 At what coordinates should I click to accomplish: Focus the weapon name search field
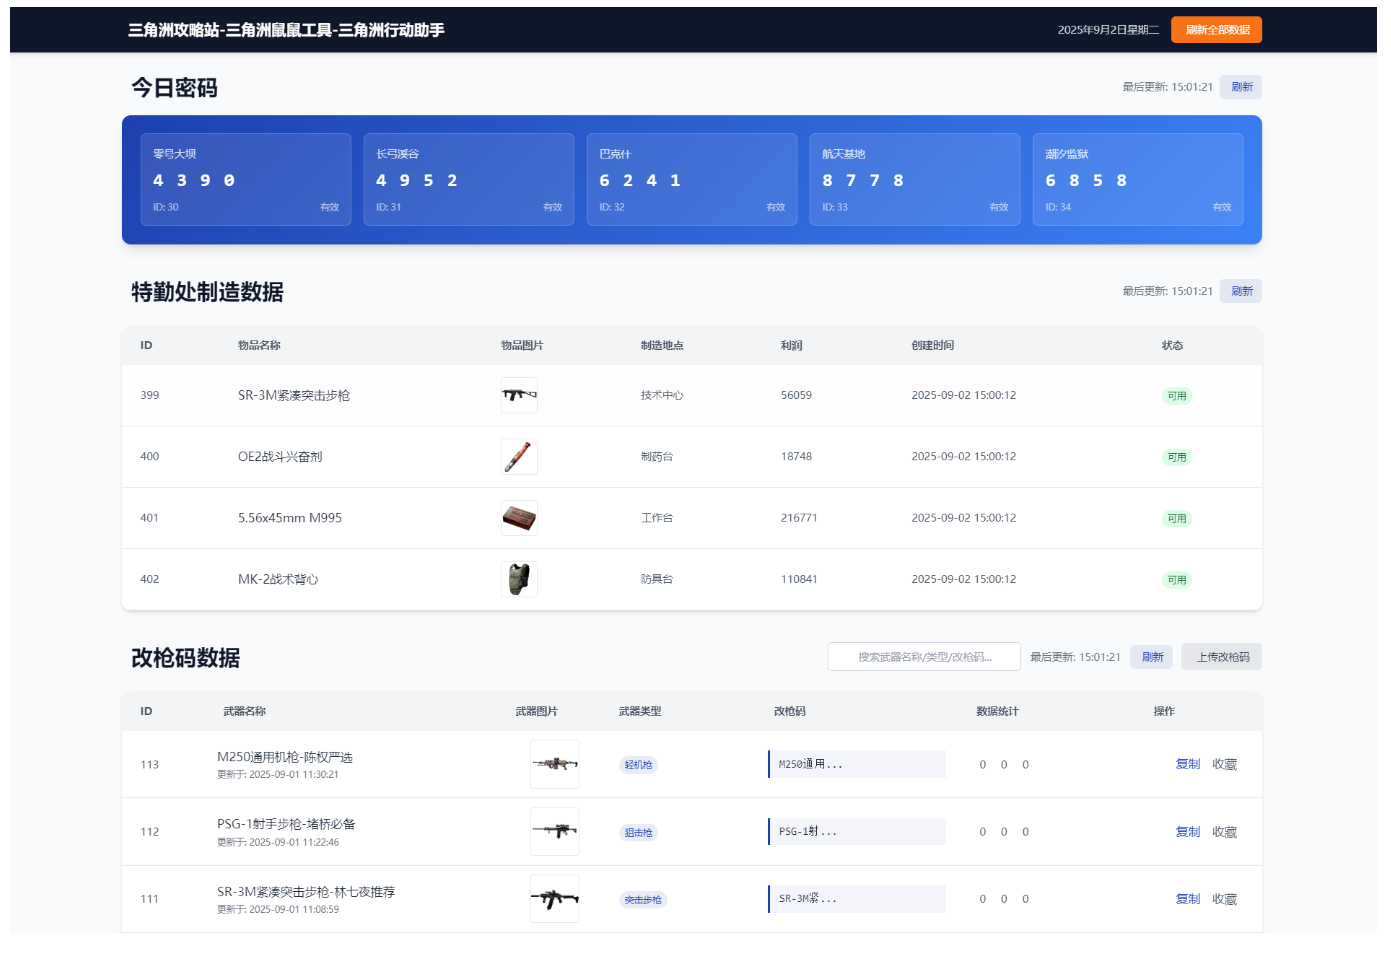point(924,657)
